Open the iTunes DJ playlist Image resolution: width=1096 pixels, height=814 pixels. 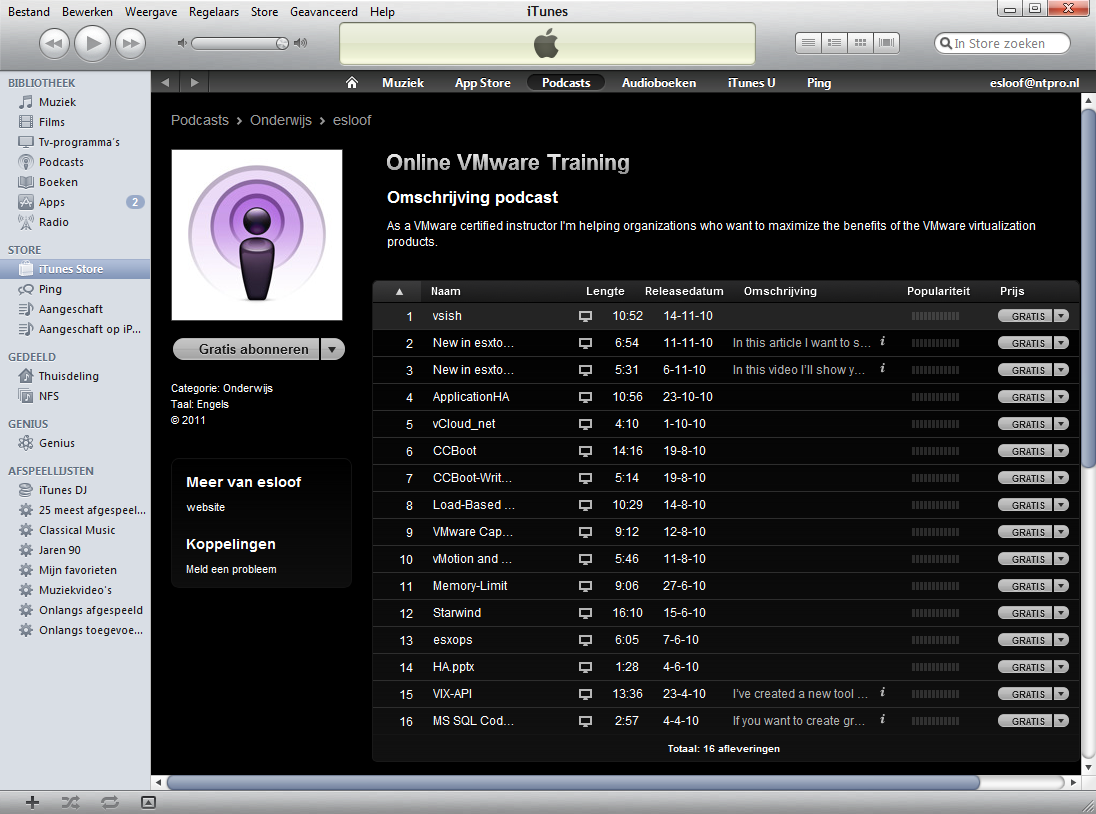63,490
